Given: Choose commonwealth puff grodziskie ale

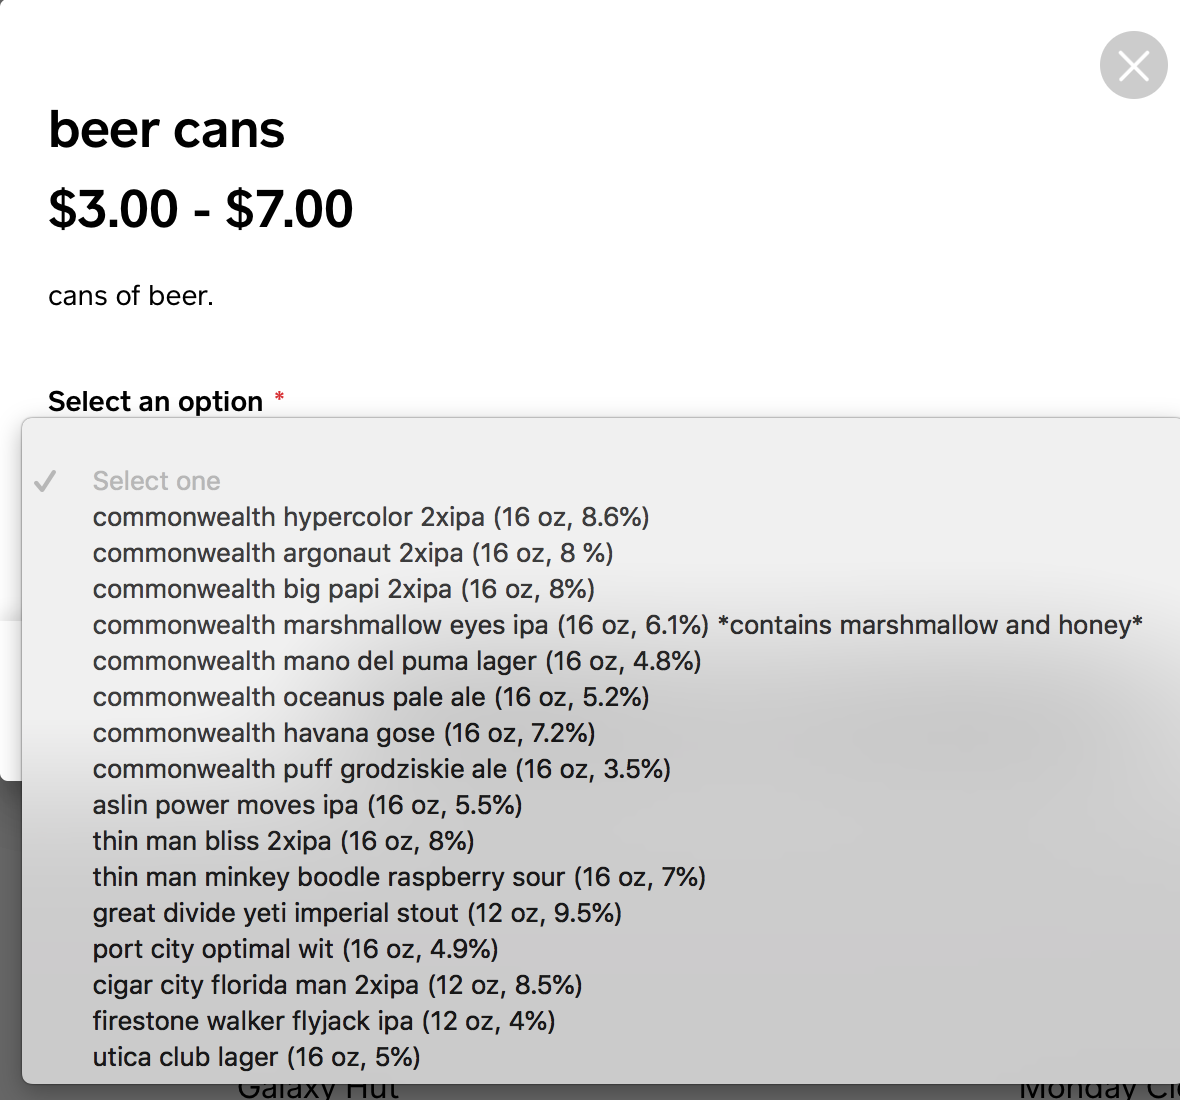Looking at the screenshot, I should click(x=382, y=769).
